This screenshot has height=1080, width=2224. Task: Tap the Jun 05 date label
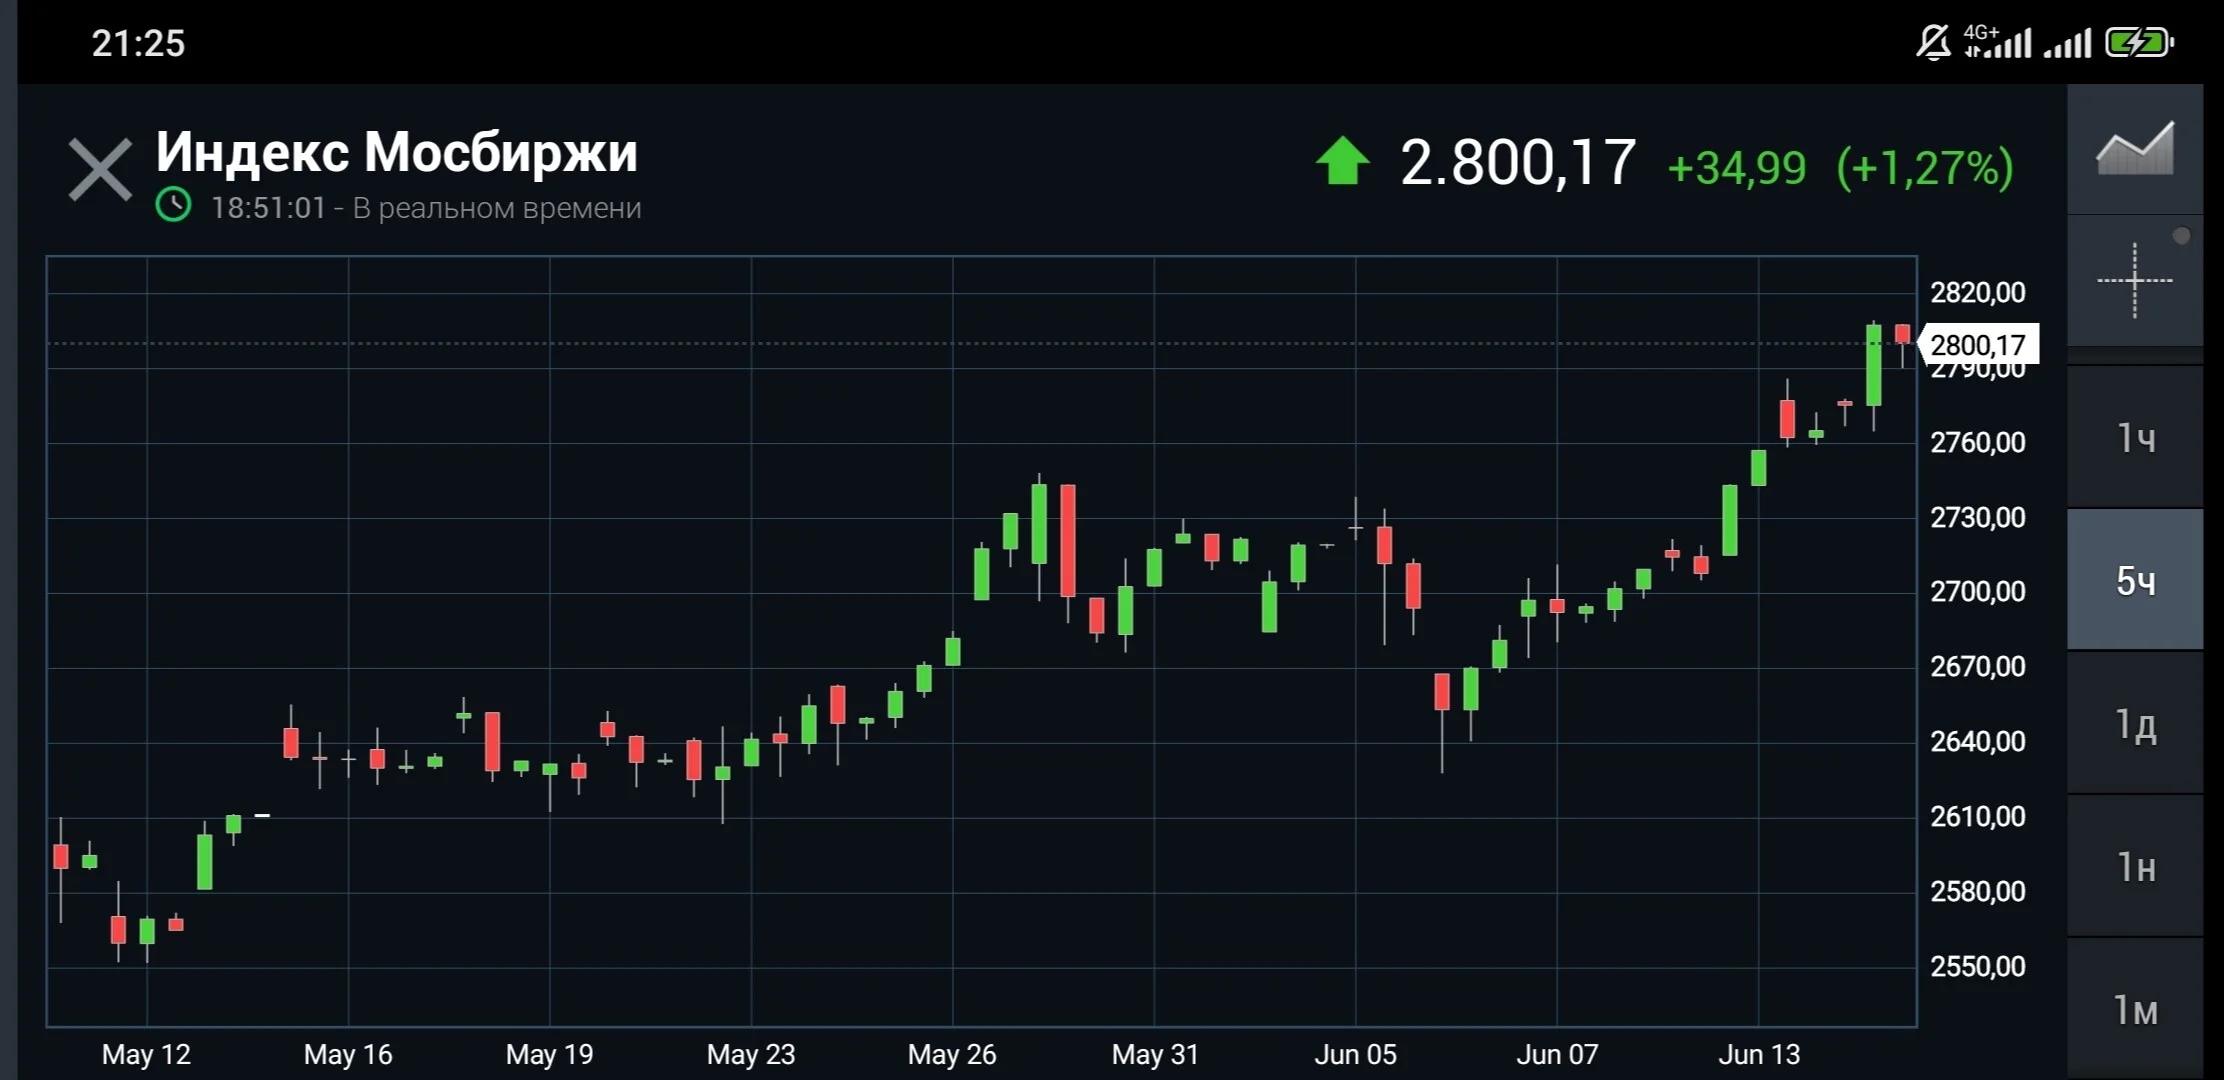click(1356, 1054)
